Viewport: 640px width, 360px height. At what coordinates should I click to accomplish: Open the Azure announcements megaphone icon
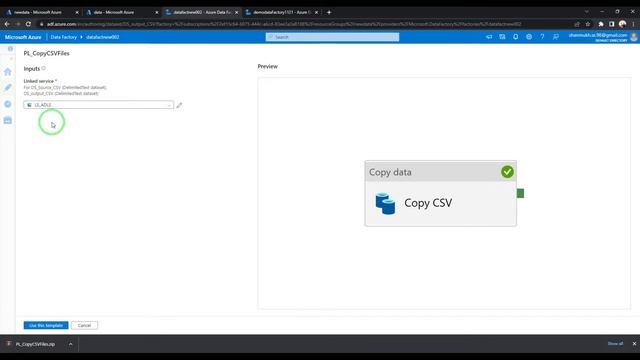click(489, 37)
